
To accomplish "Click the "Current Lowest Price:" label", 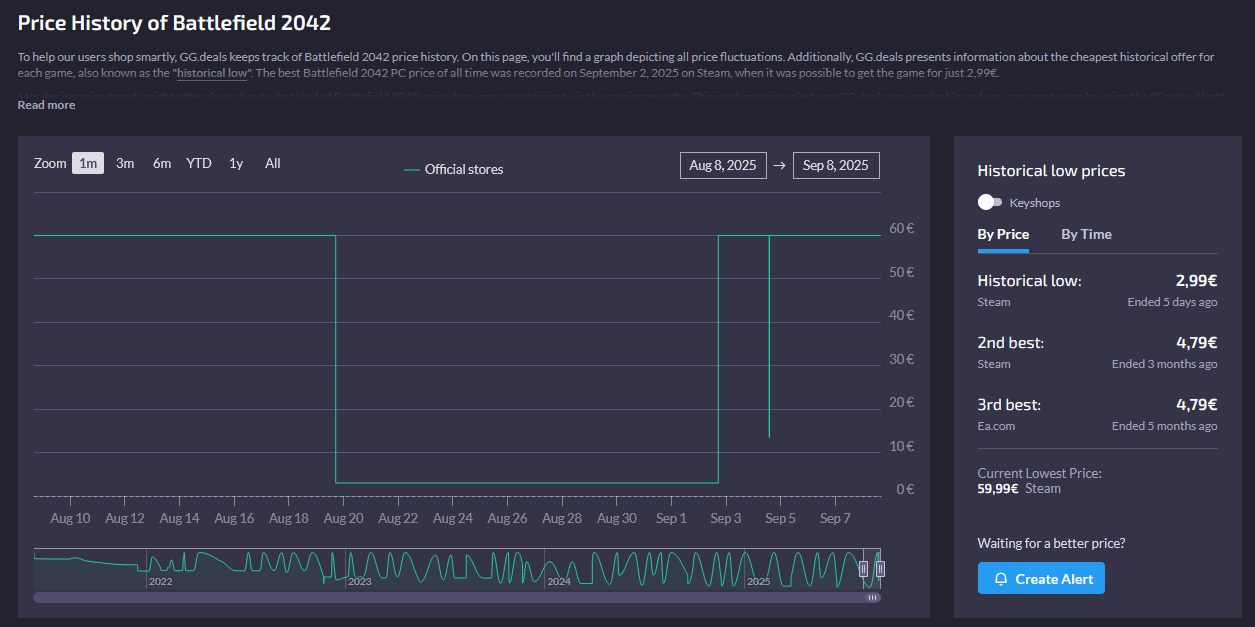I will point(1039,473).
